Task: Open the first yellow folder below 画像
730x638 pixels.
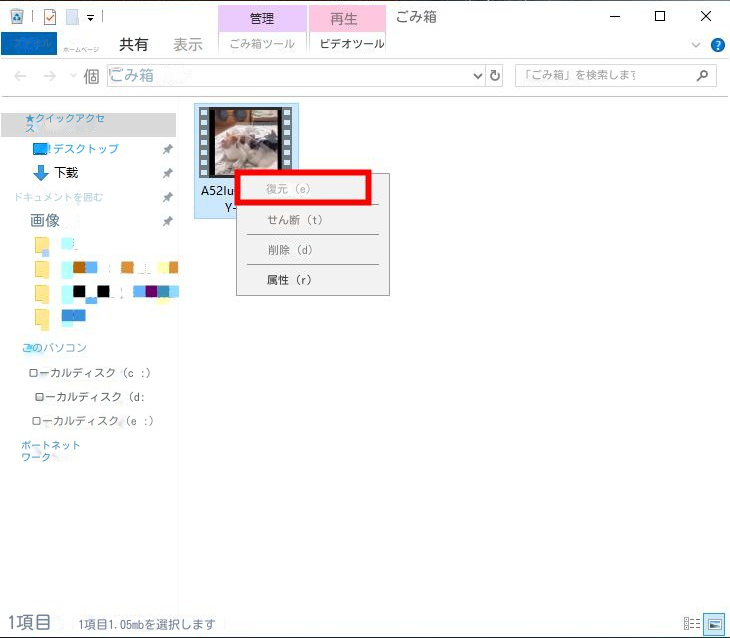Action: 42,246
